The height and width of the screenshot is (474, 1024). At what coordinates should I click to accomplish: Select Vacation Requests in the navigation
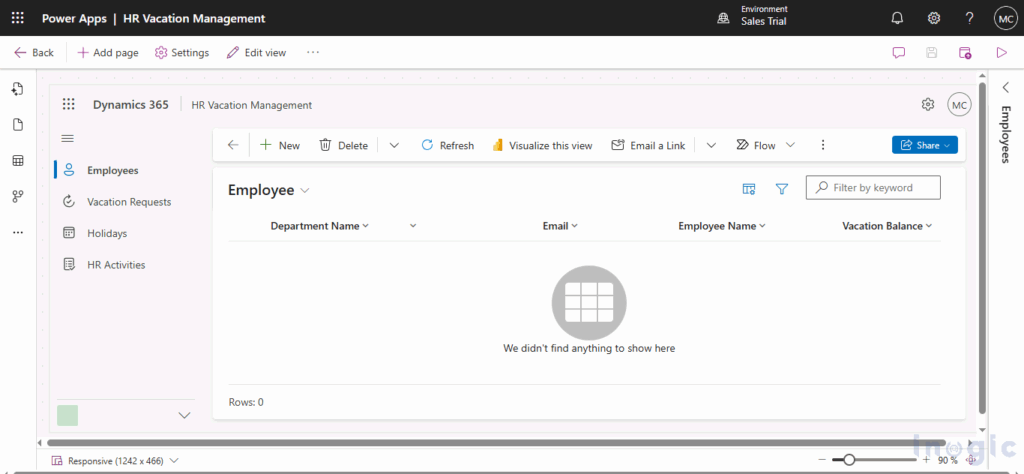128,202
